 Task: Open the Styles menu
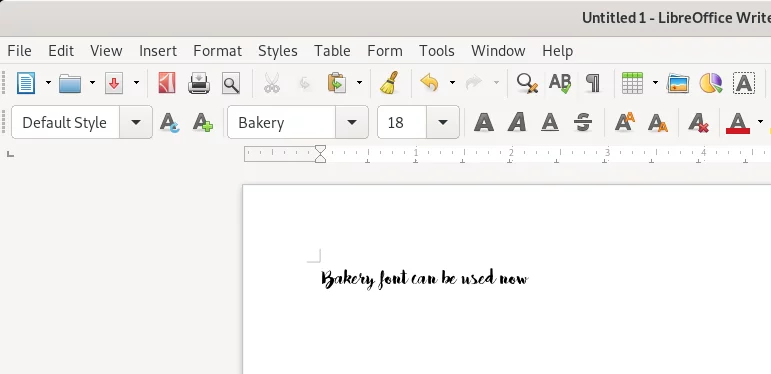click(278, 51)
